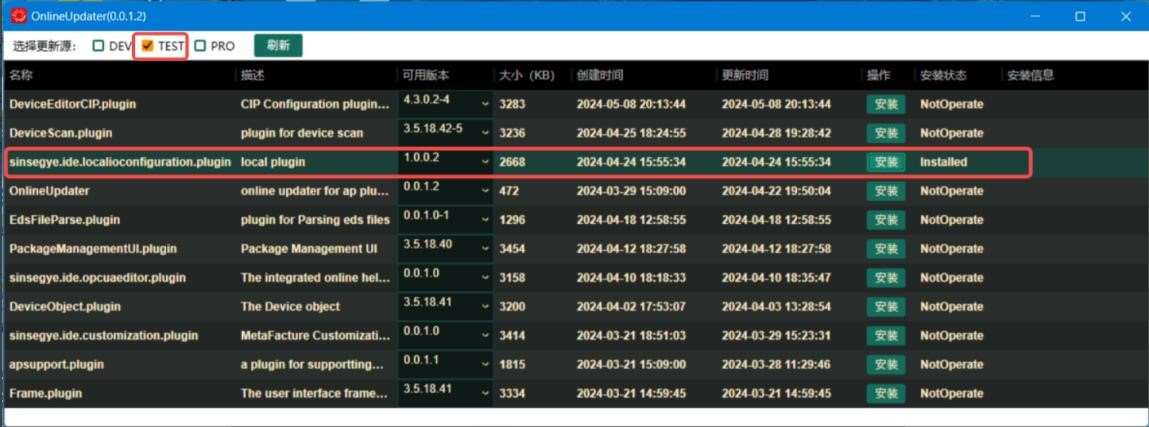
Task: Enable the DEV update source checkbox
Action: pos(98,46)
